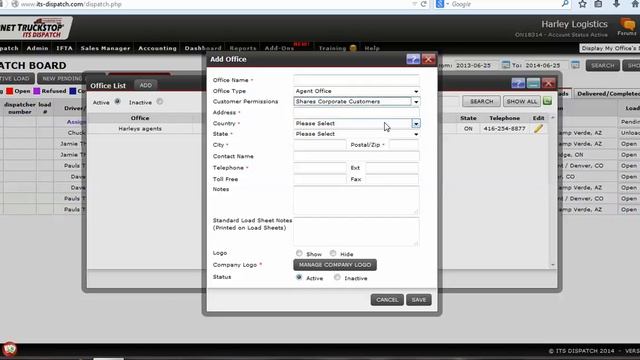Open the Help menu
The image size is (640, 360).
(372, 48)
